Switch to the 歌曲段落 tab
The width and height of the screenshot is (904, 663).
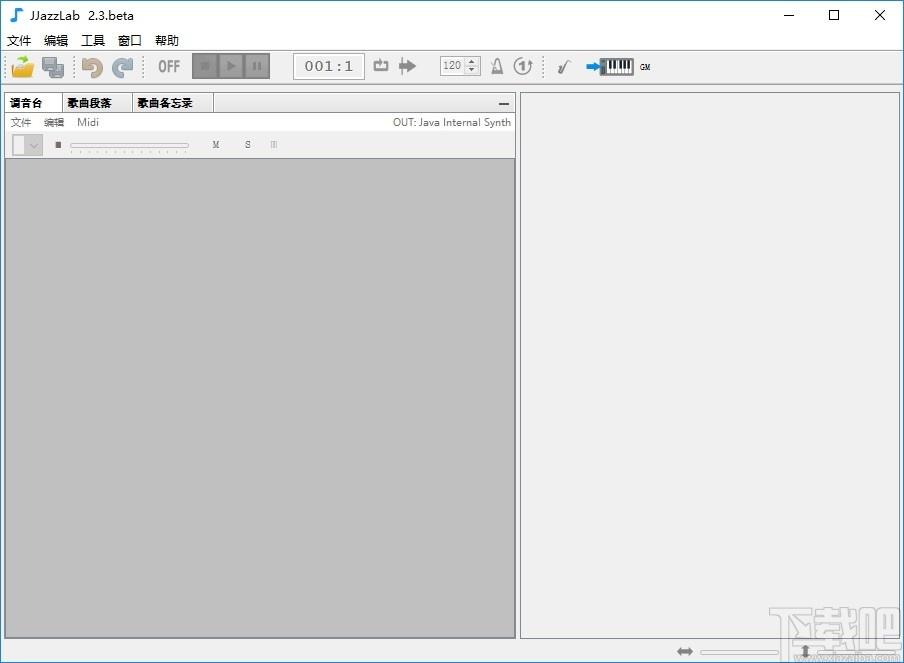[x=97, y=103]
